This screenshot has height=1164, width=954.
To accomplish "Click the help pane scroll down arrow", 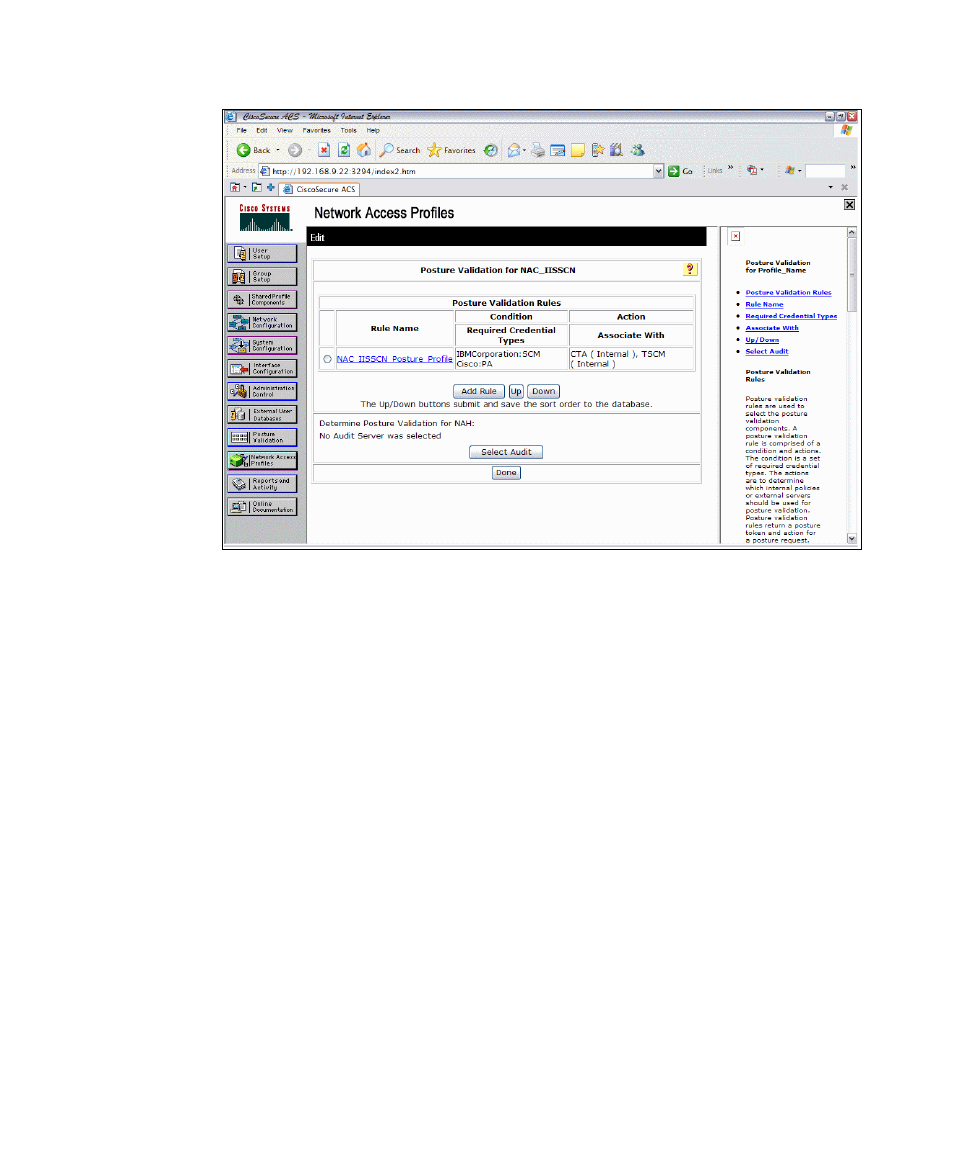I will (852, 538).
